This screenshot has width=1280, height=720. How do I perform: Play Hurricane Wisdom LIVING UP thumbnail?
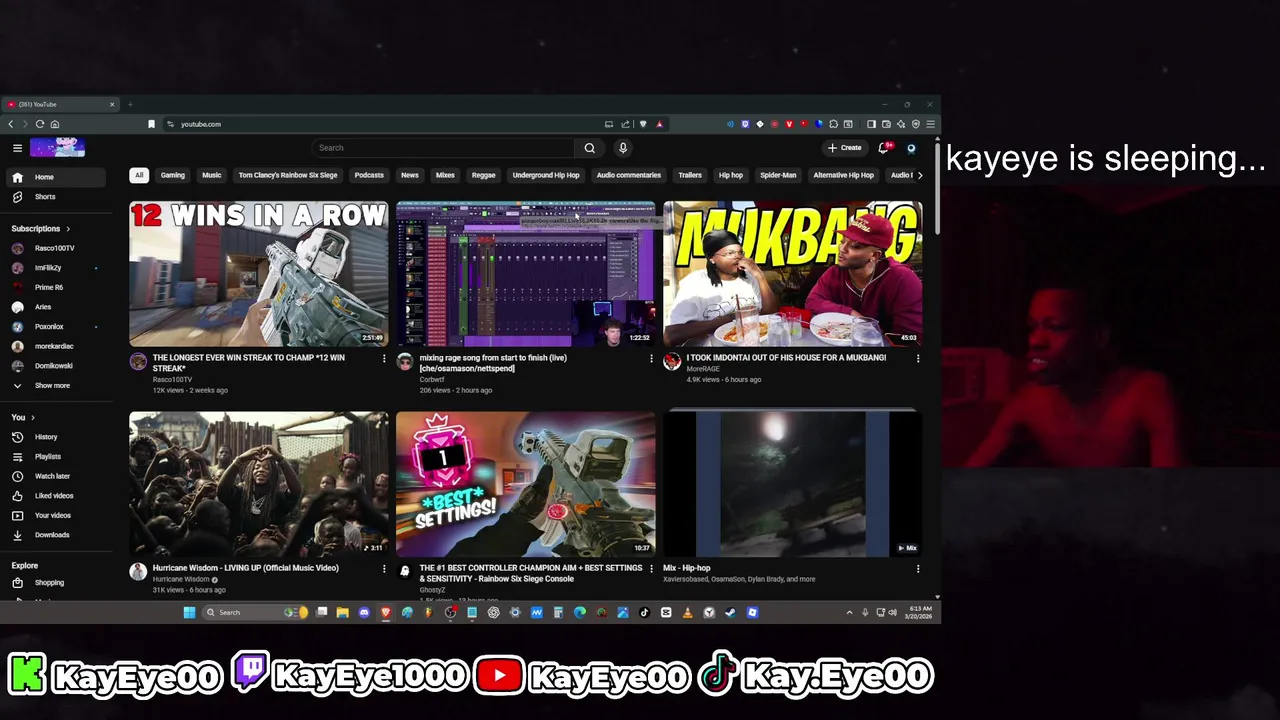pos(258,484)
